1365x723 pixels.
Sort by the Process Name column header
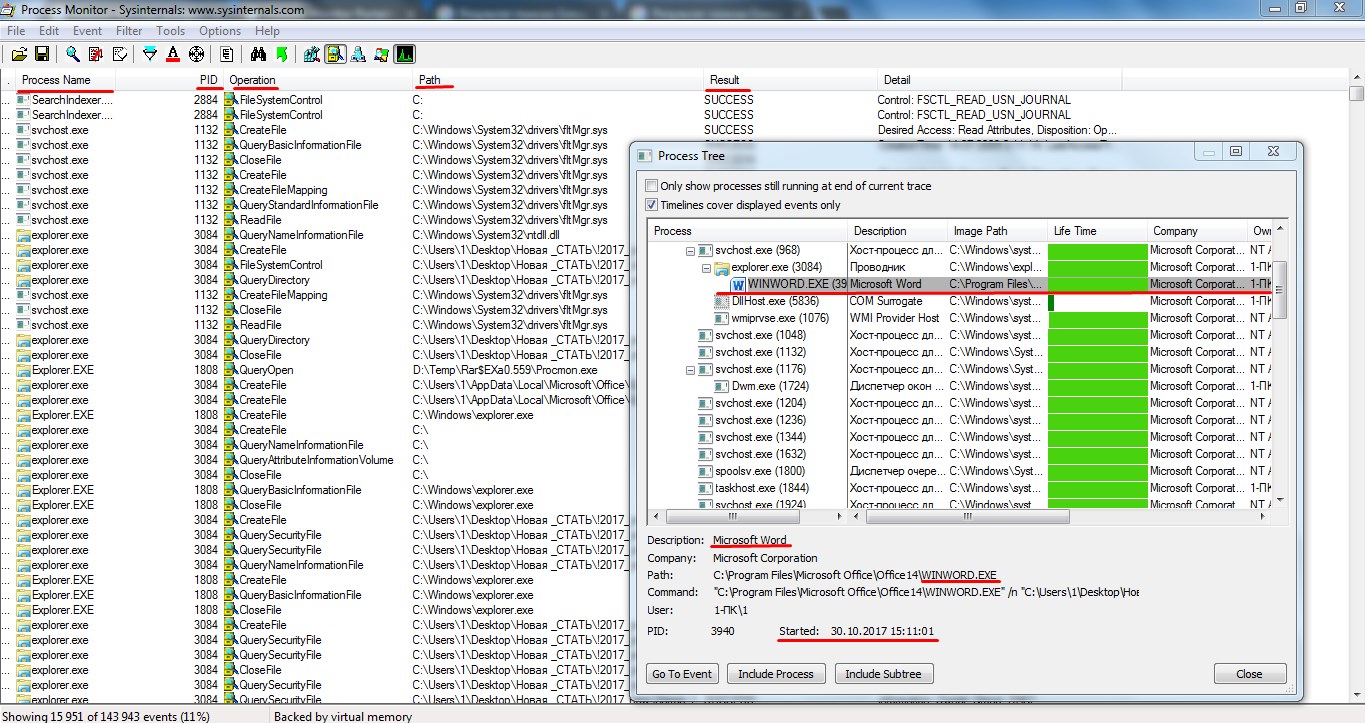coord(66,80)
